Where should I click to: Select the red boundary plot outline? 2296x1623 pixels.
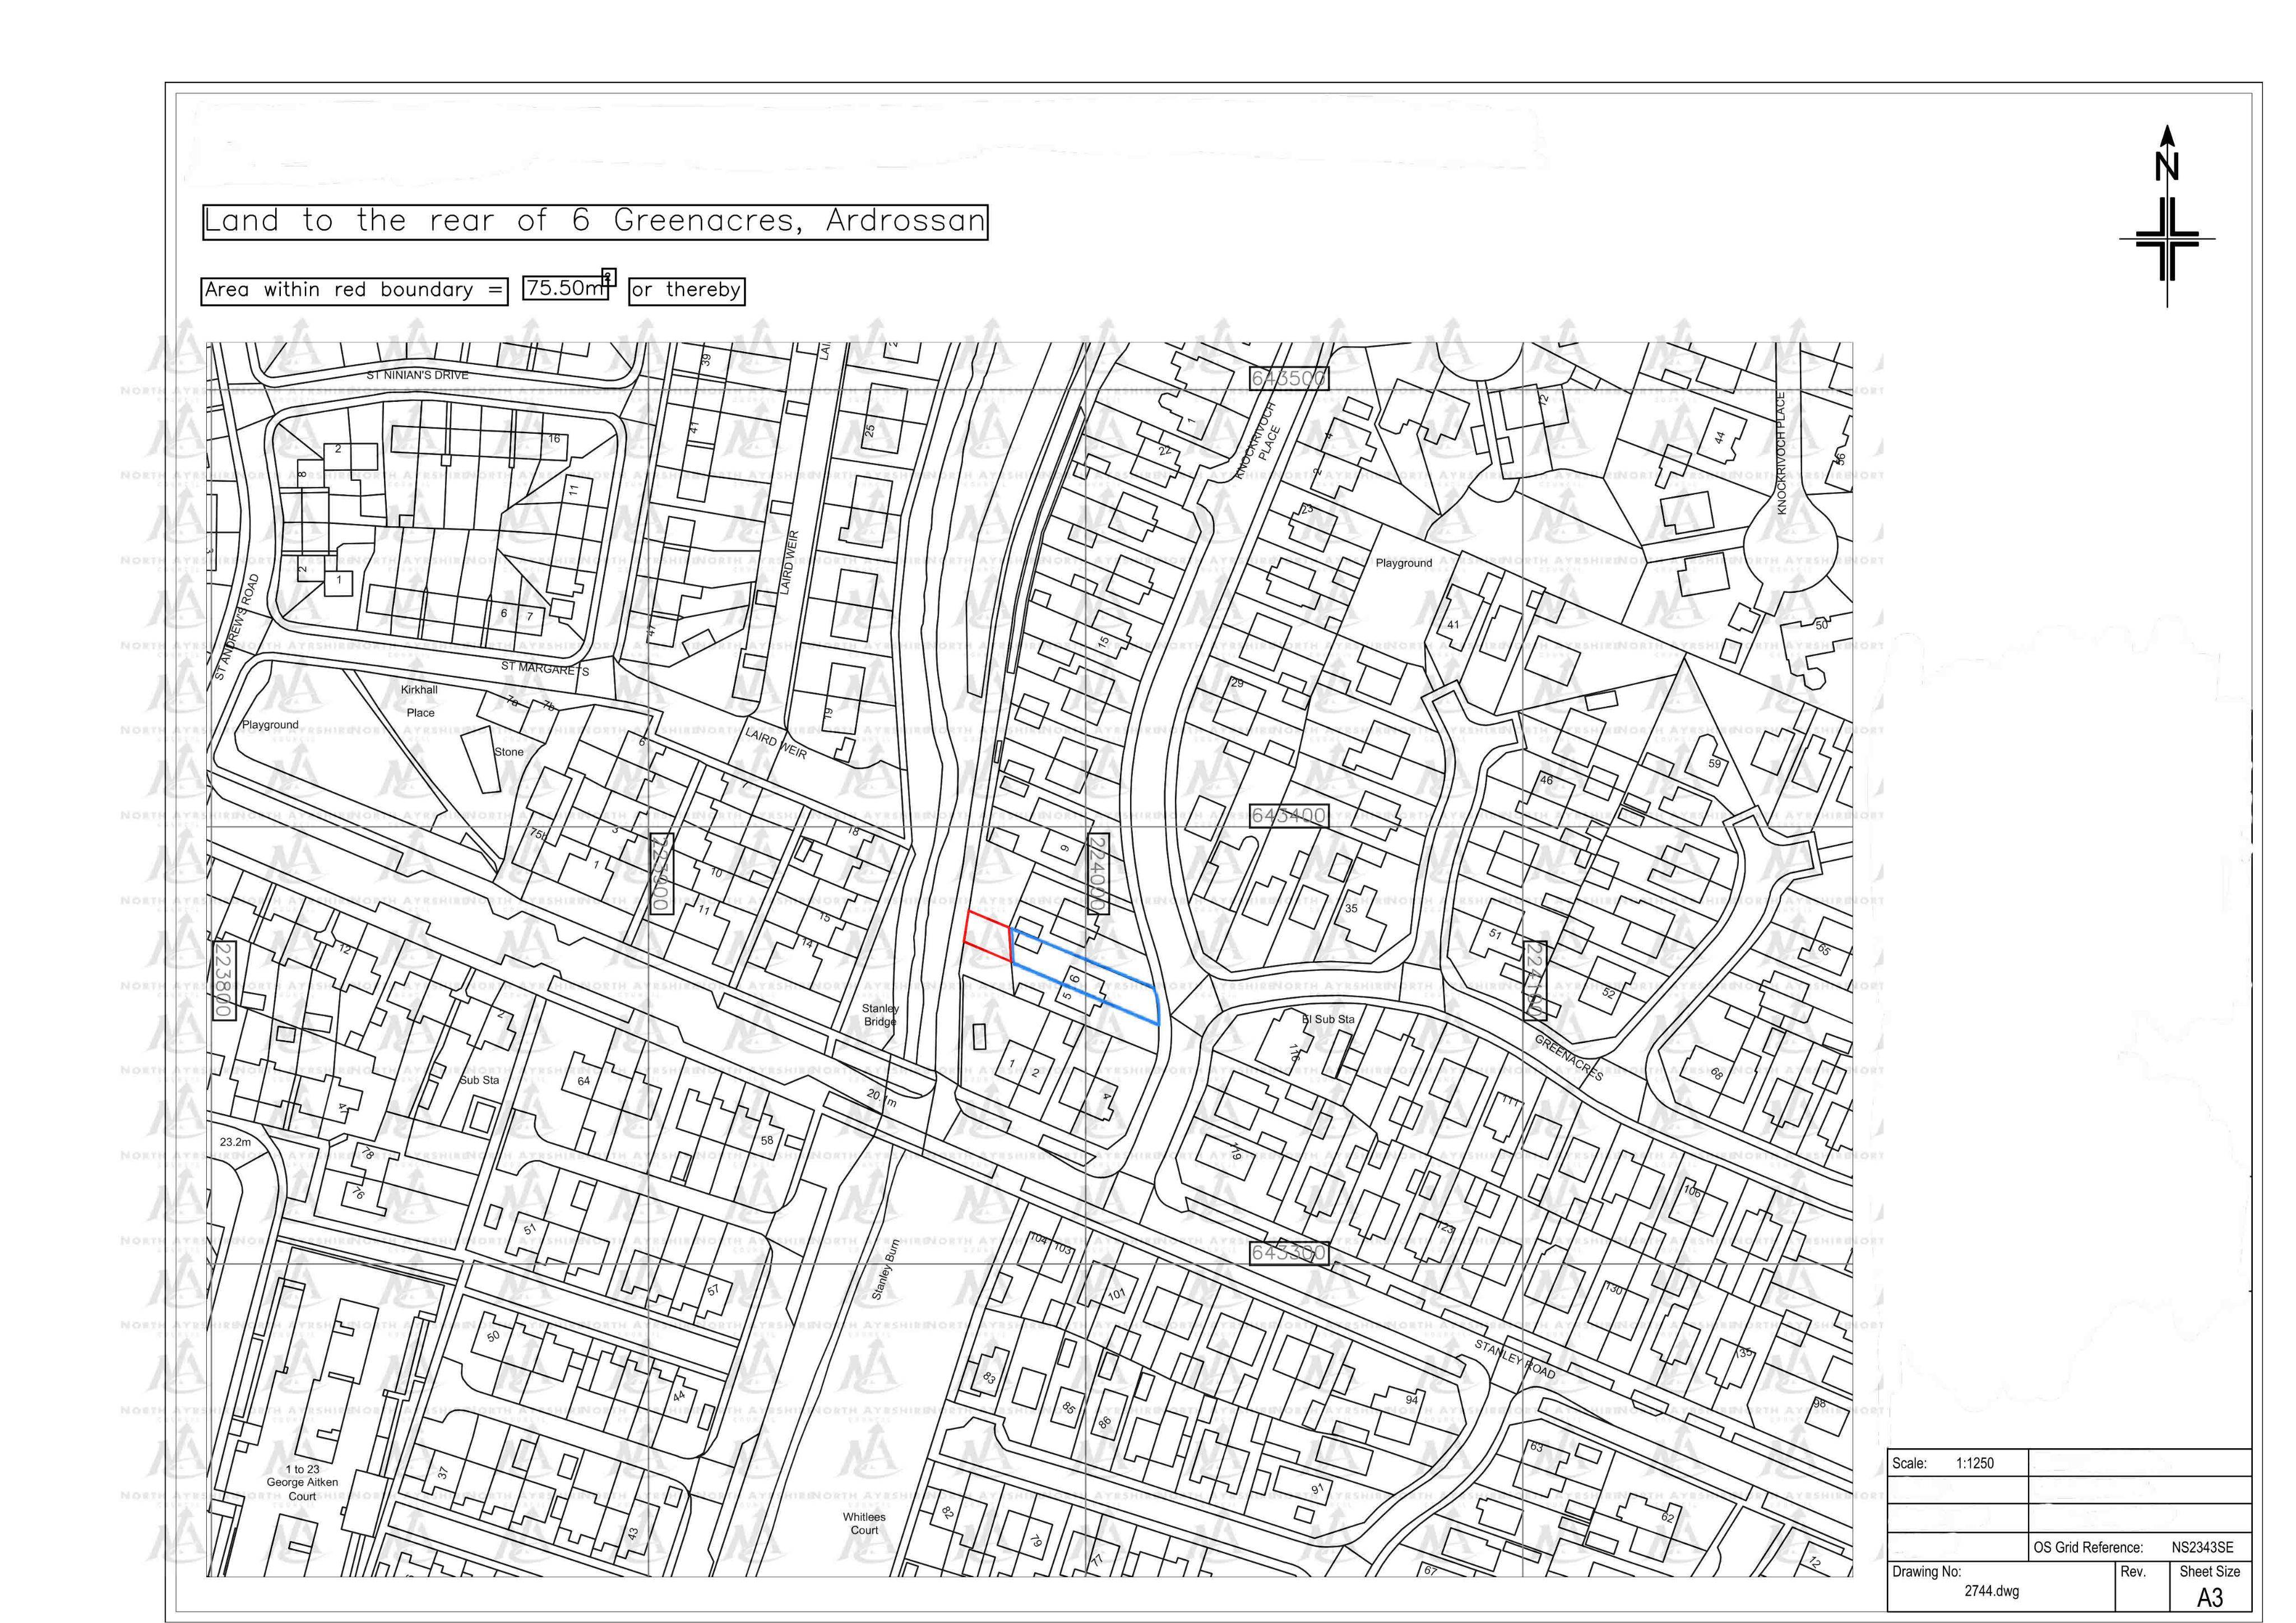[x=989, y=937]
